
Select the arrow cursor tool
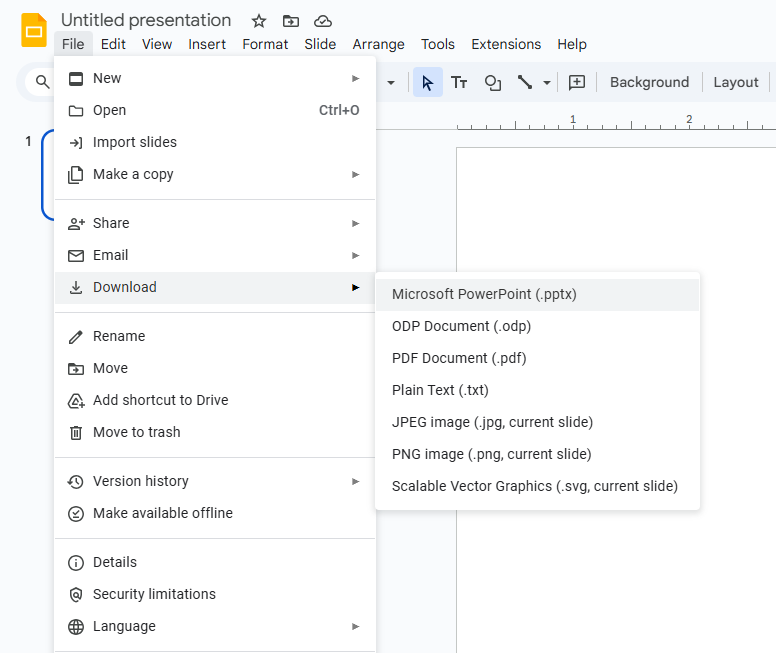[428, 82]
